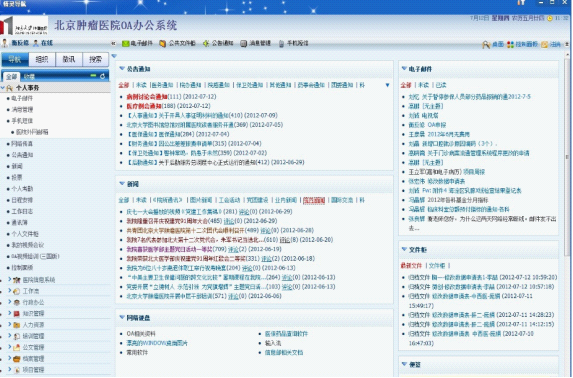Expand the 行政办公 tree node
Viewport: 573px width, 378px height.
tap(10, 302)
